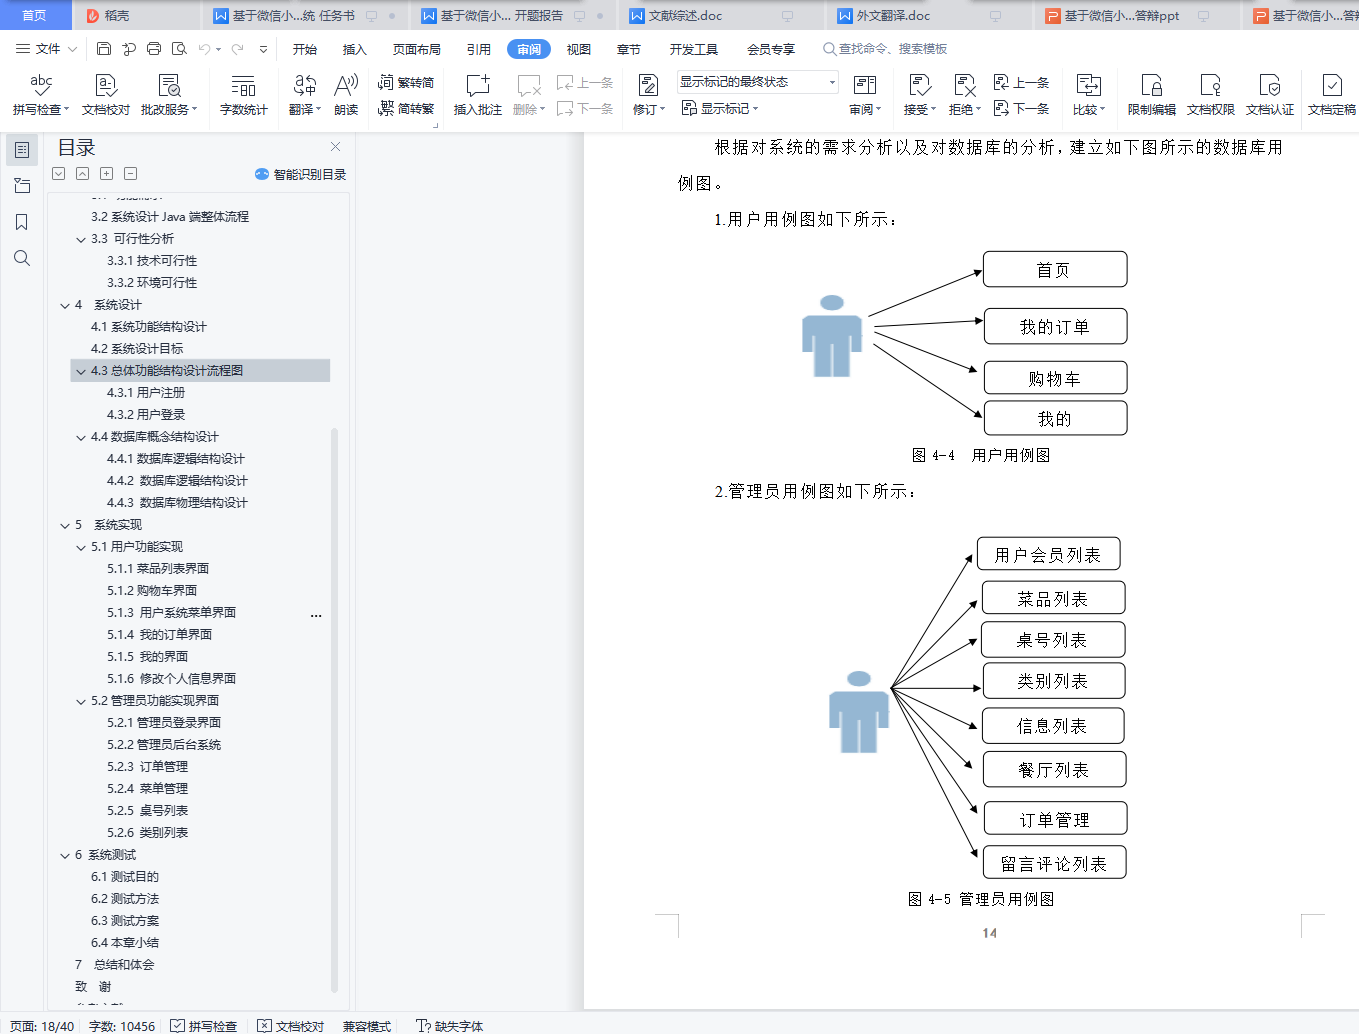This screenshot has height=1034, width=1359.
Task: Collapse the 3.3 可行性分析 outline node
Action: (x=81, y=239)
